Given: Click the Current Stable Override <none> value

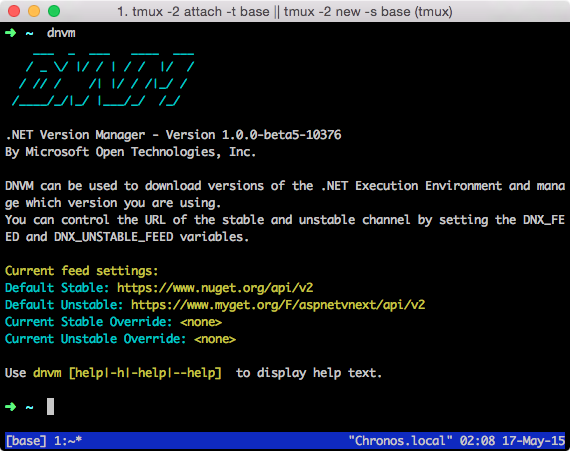Looking at the screenshot, I should (201, 322).
